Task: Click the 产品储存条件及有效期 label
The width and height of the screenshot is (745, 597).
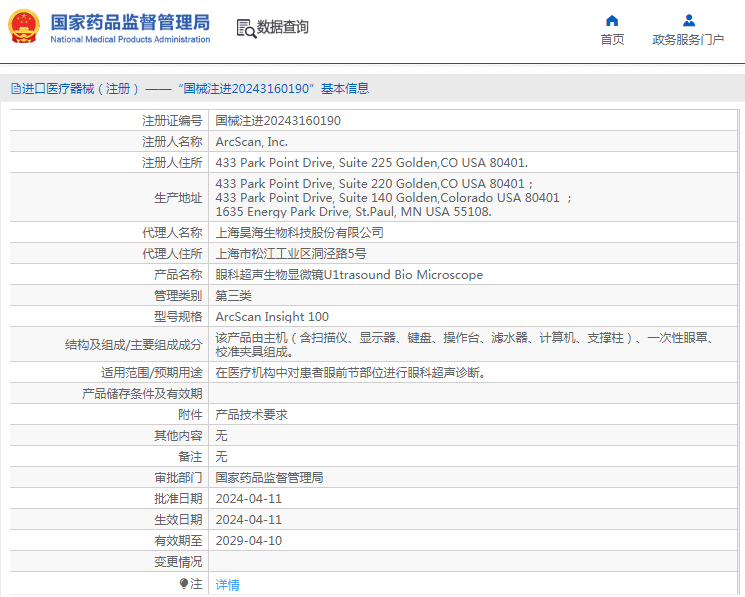Action: pyautogui.click(x=142, y=394)
